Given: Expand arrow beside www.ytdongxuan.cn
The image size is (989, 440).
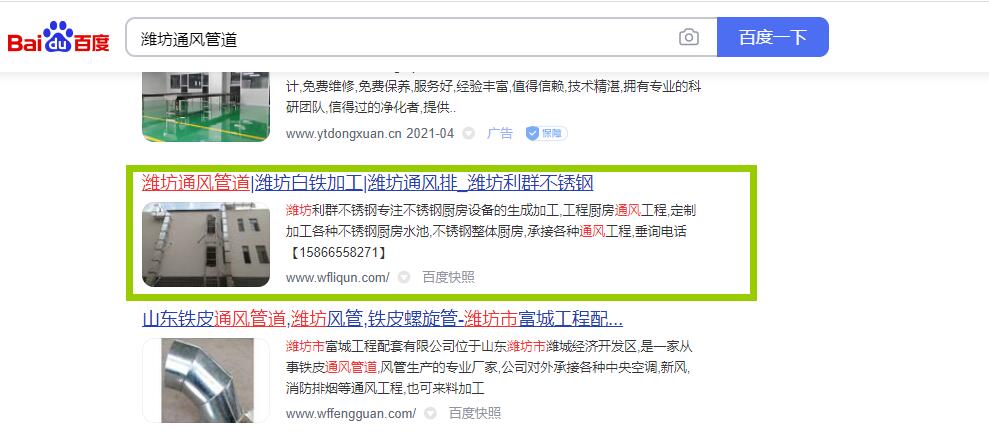Looking at the screenshot, I should pyautogui.click(x=468, y=134).
